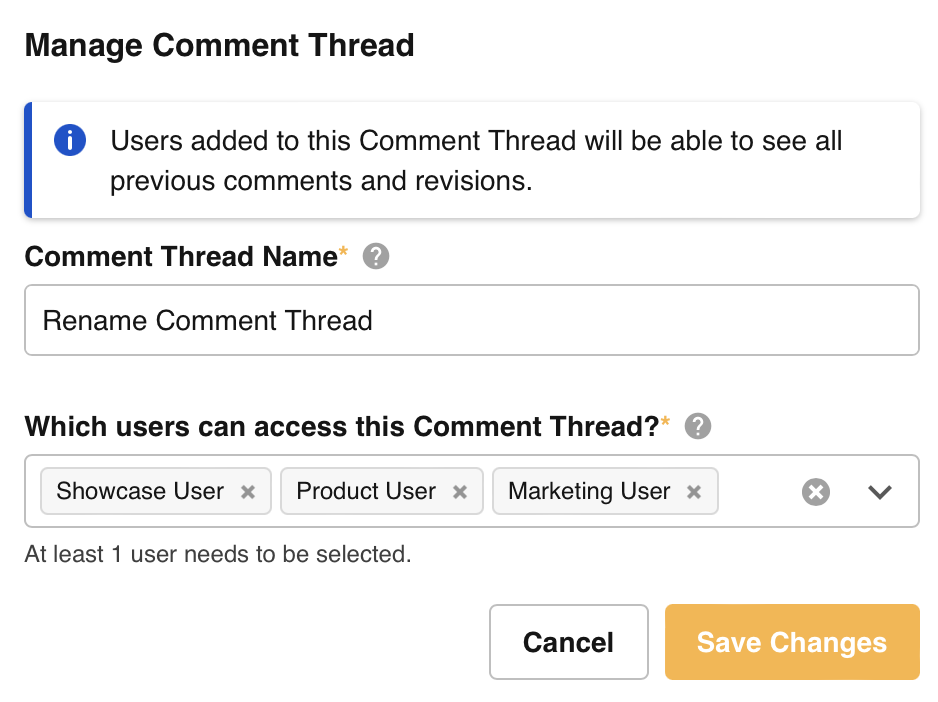Click the Marketing User chip label
The height and width of the screenshot is (702, 938).
coord(589,491)
